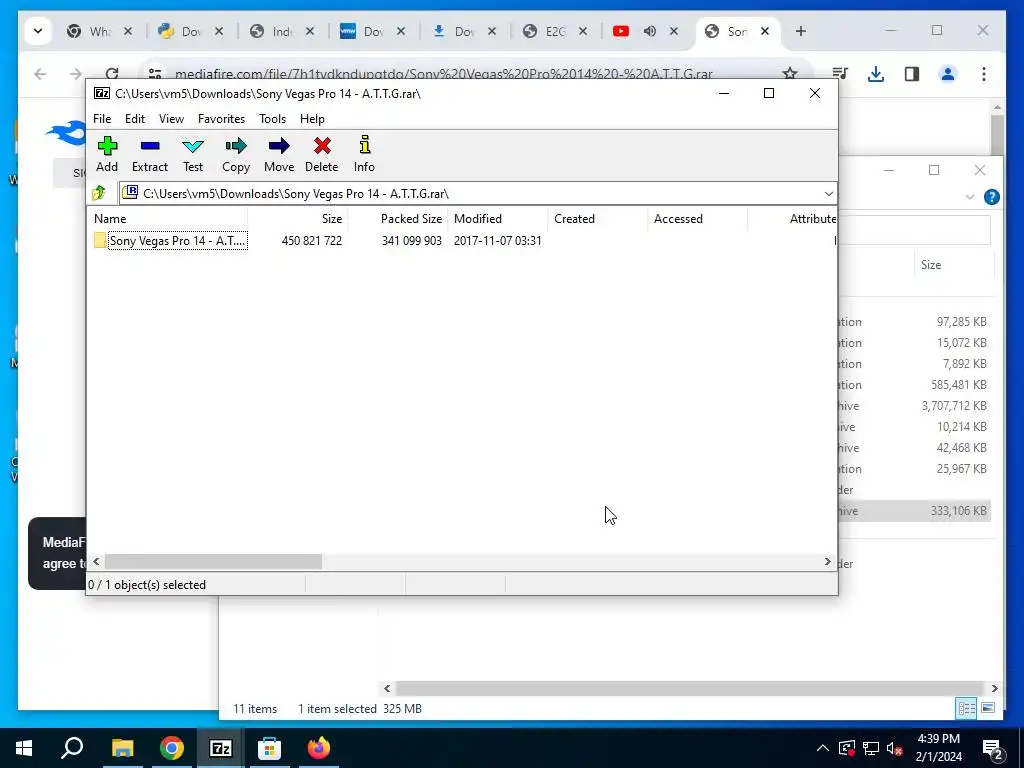Click the 7-Zip horizontal scrollbar thumb
This screenshot has height=768, width=1024.
213,562
